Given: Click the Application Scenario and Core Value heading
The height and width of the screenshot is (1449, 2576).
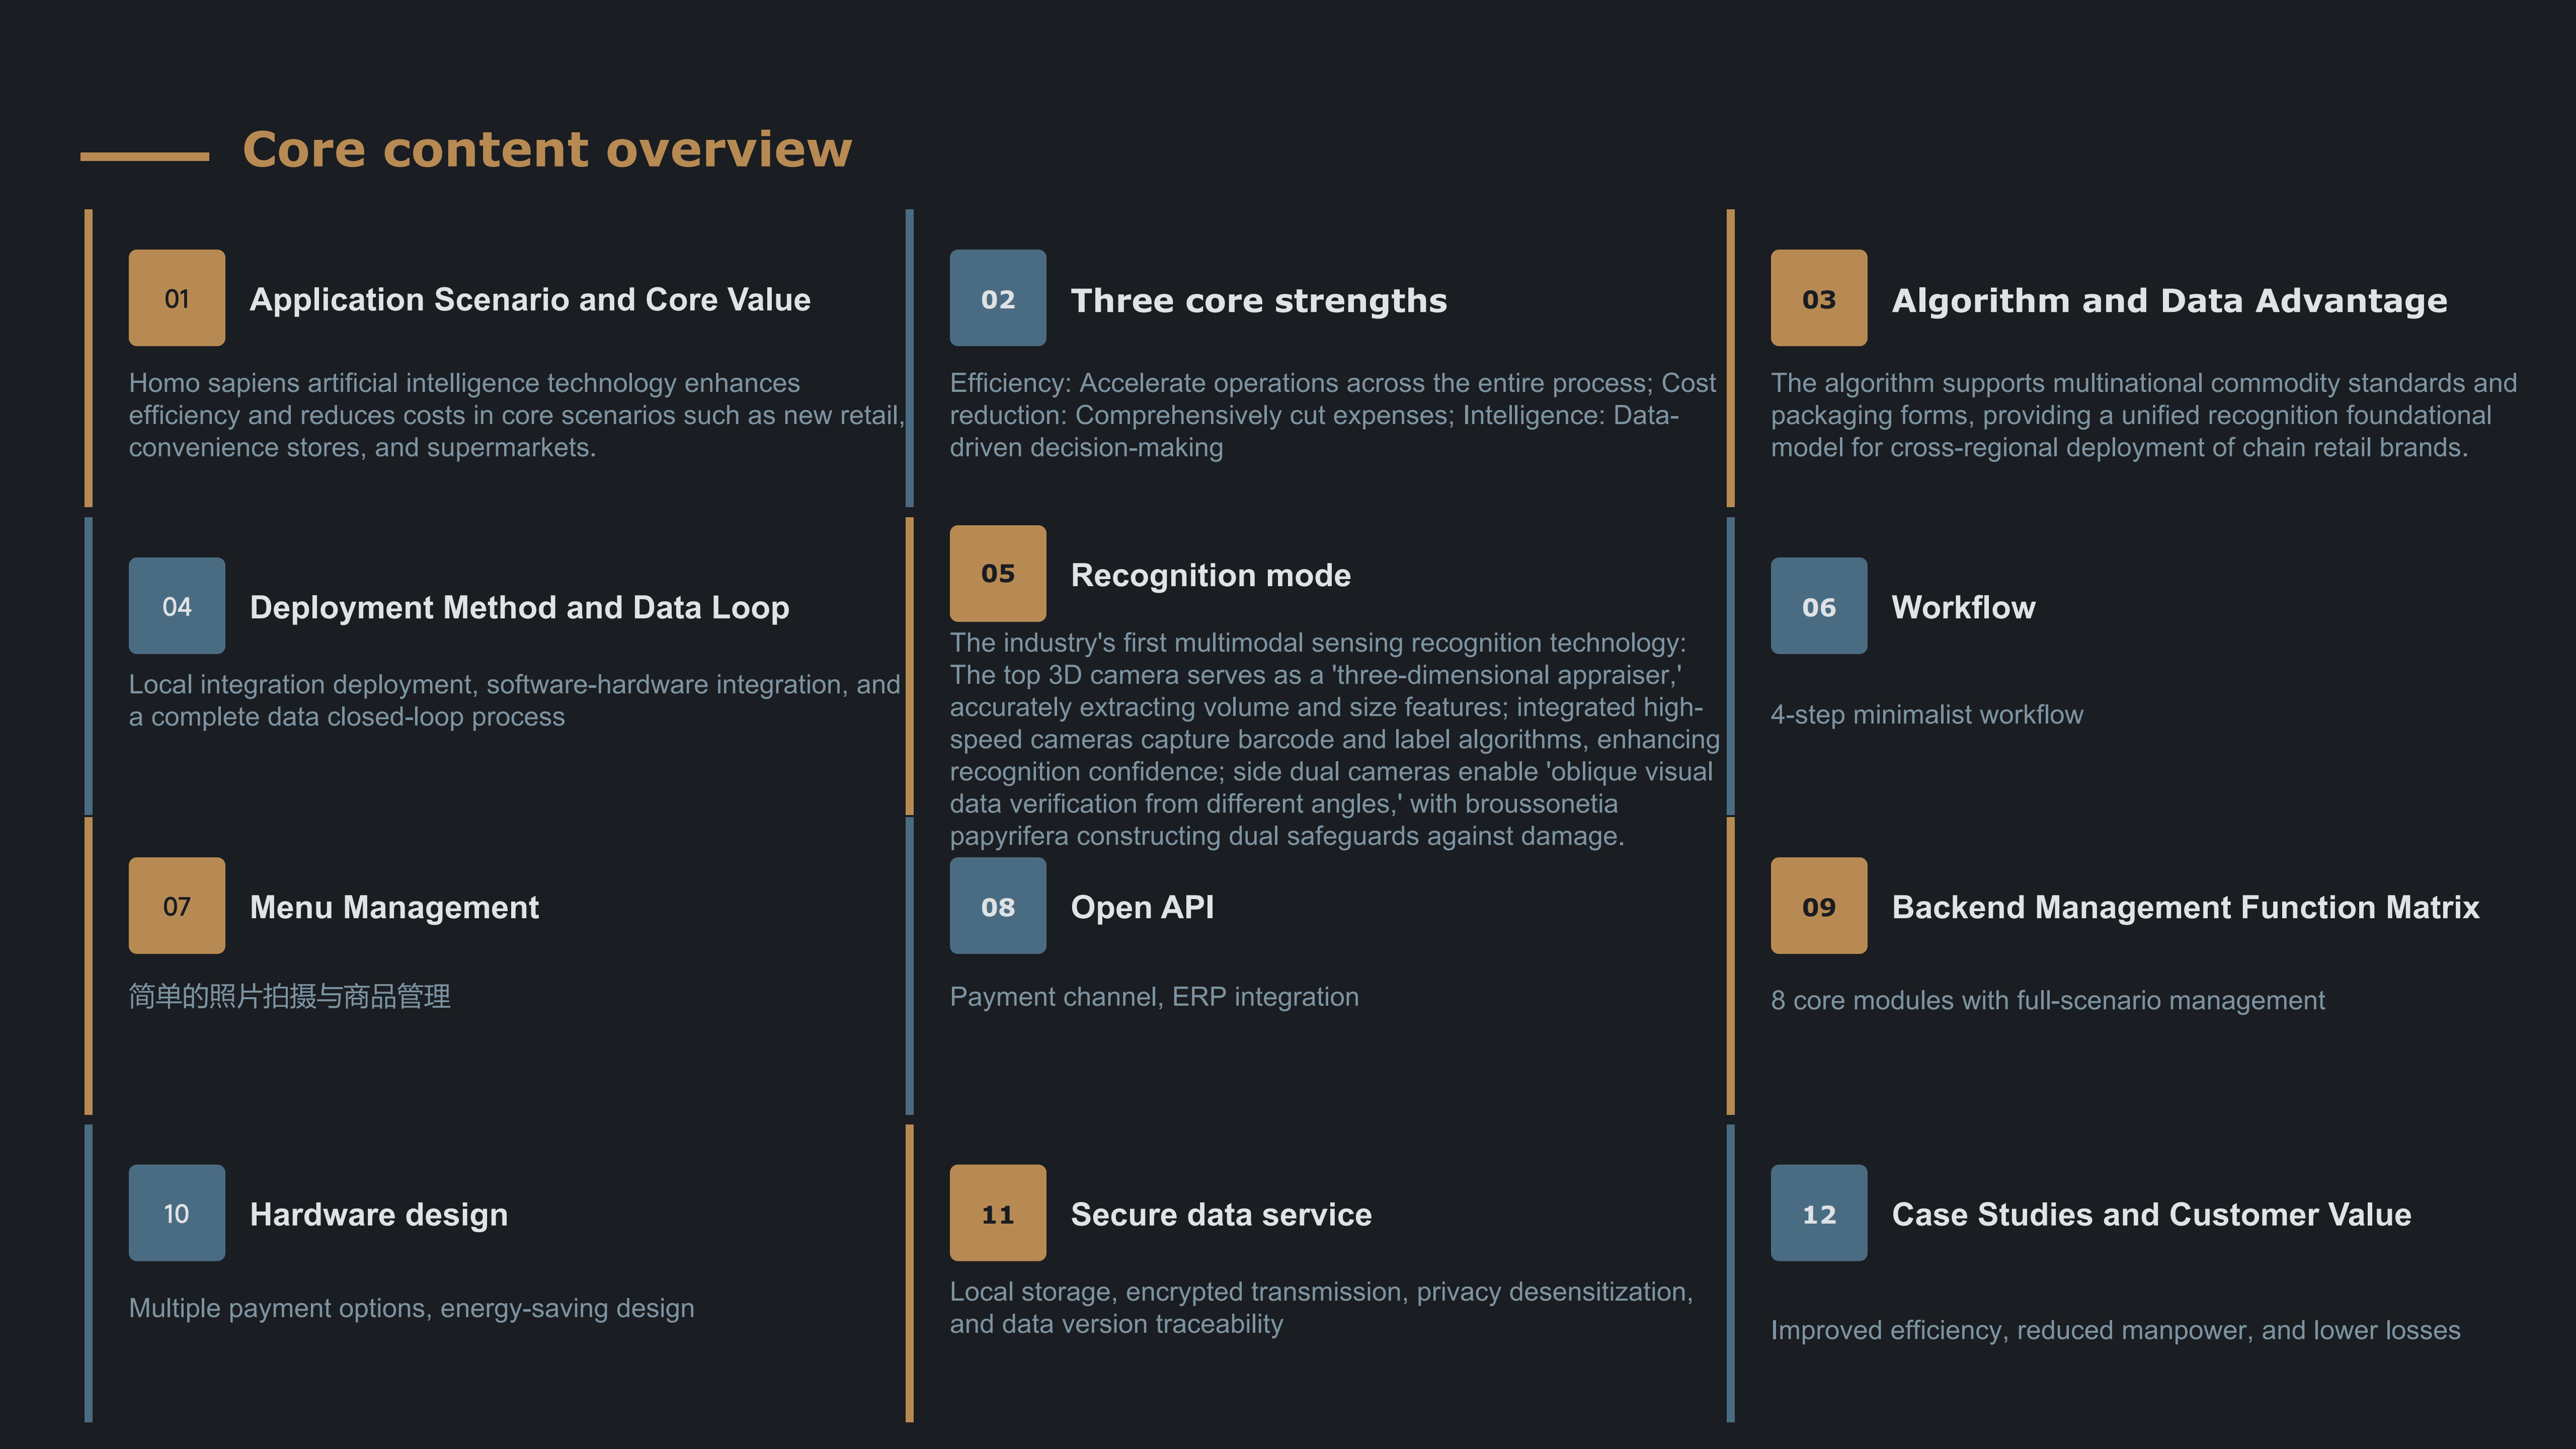Looking at the screenshot, I should [x=530, y=300].
